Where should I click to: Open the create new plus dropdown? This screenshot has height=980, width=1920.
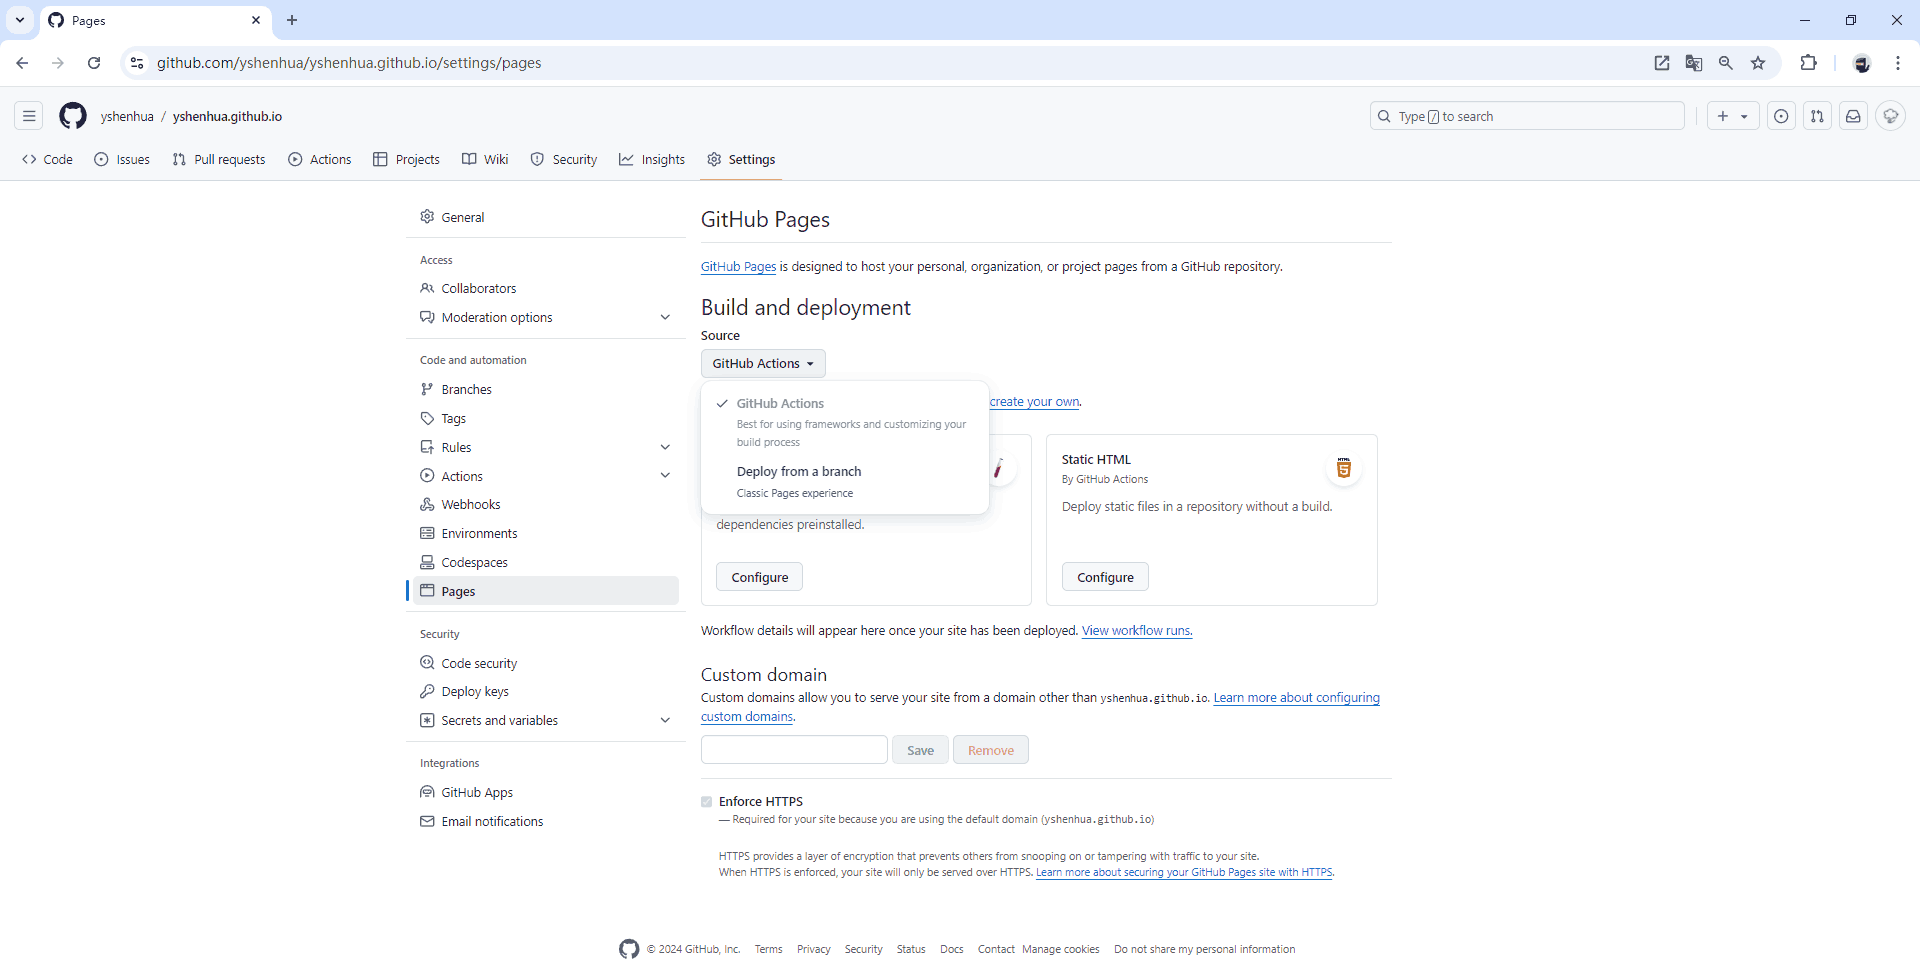point(1732,116)
